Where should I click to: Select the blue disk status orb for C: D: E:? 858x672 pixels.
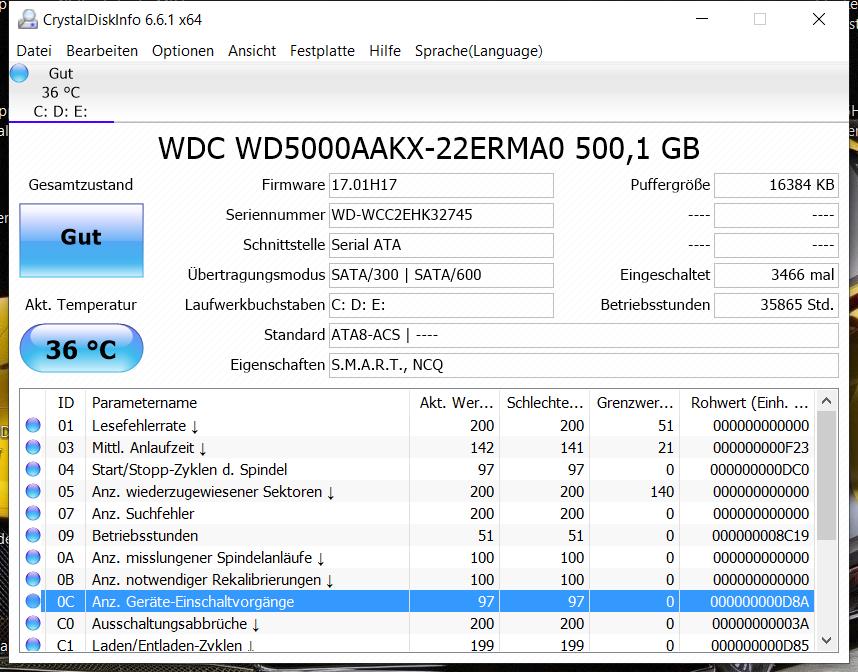coord(20,73)
